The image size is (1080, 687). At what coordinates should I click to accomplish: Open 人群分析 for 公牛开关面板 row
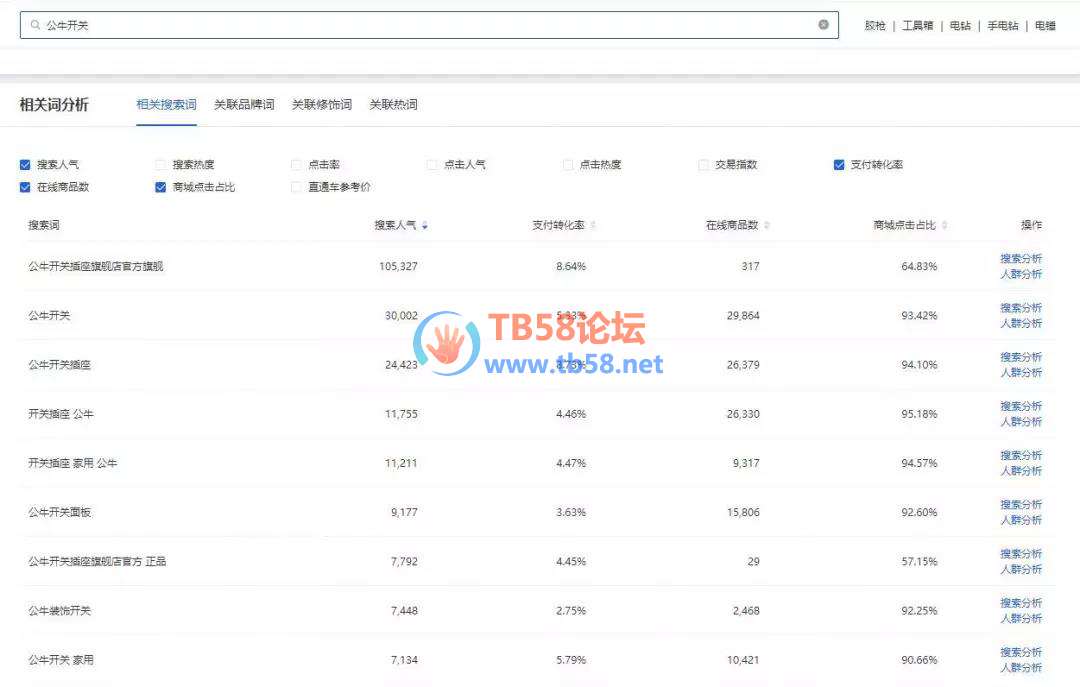pos(1021,520)
